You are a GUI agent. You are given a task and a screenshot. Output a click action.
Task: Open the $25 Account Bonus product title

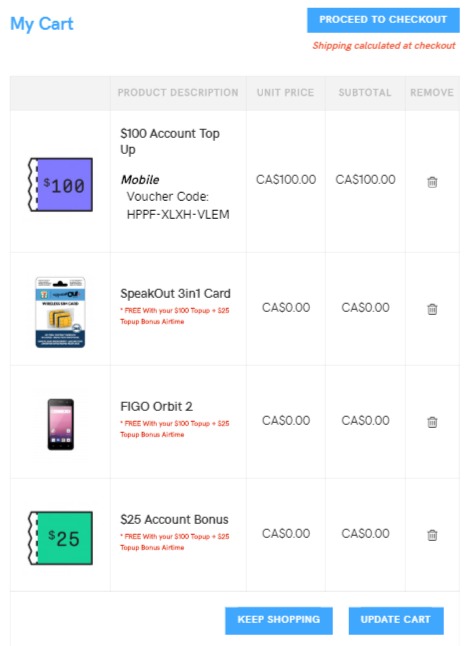tap(174, 520)
